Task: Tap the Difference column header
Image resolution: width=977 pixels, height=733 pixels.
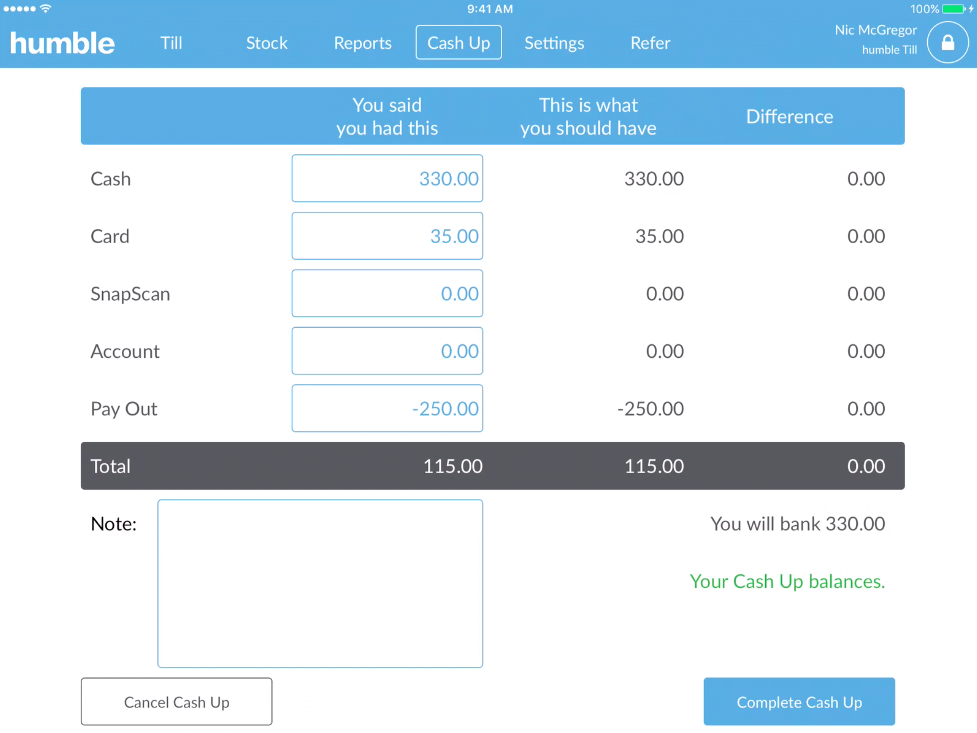Action: click(789, 117)
